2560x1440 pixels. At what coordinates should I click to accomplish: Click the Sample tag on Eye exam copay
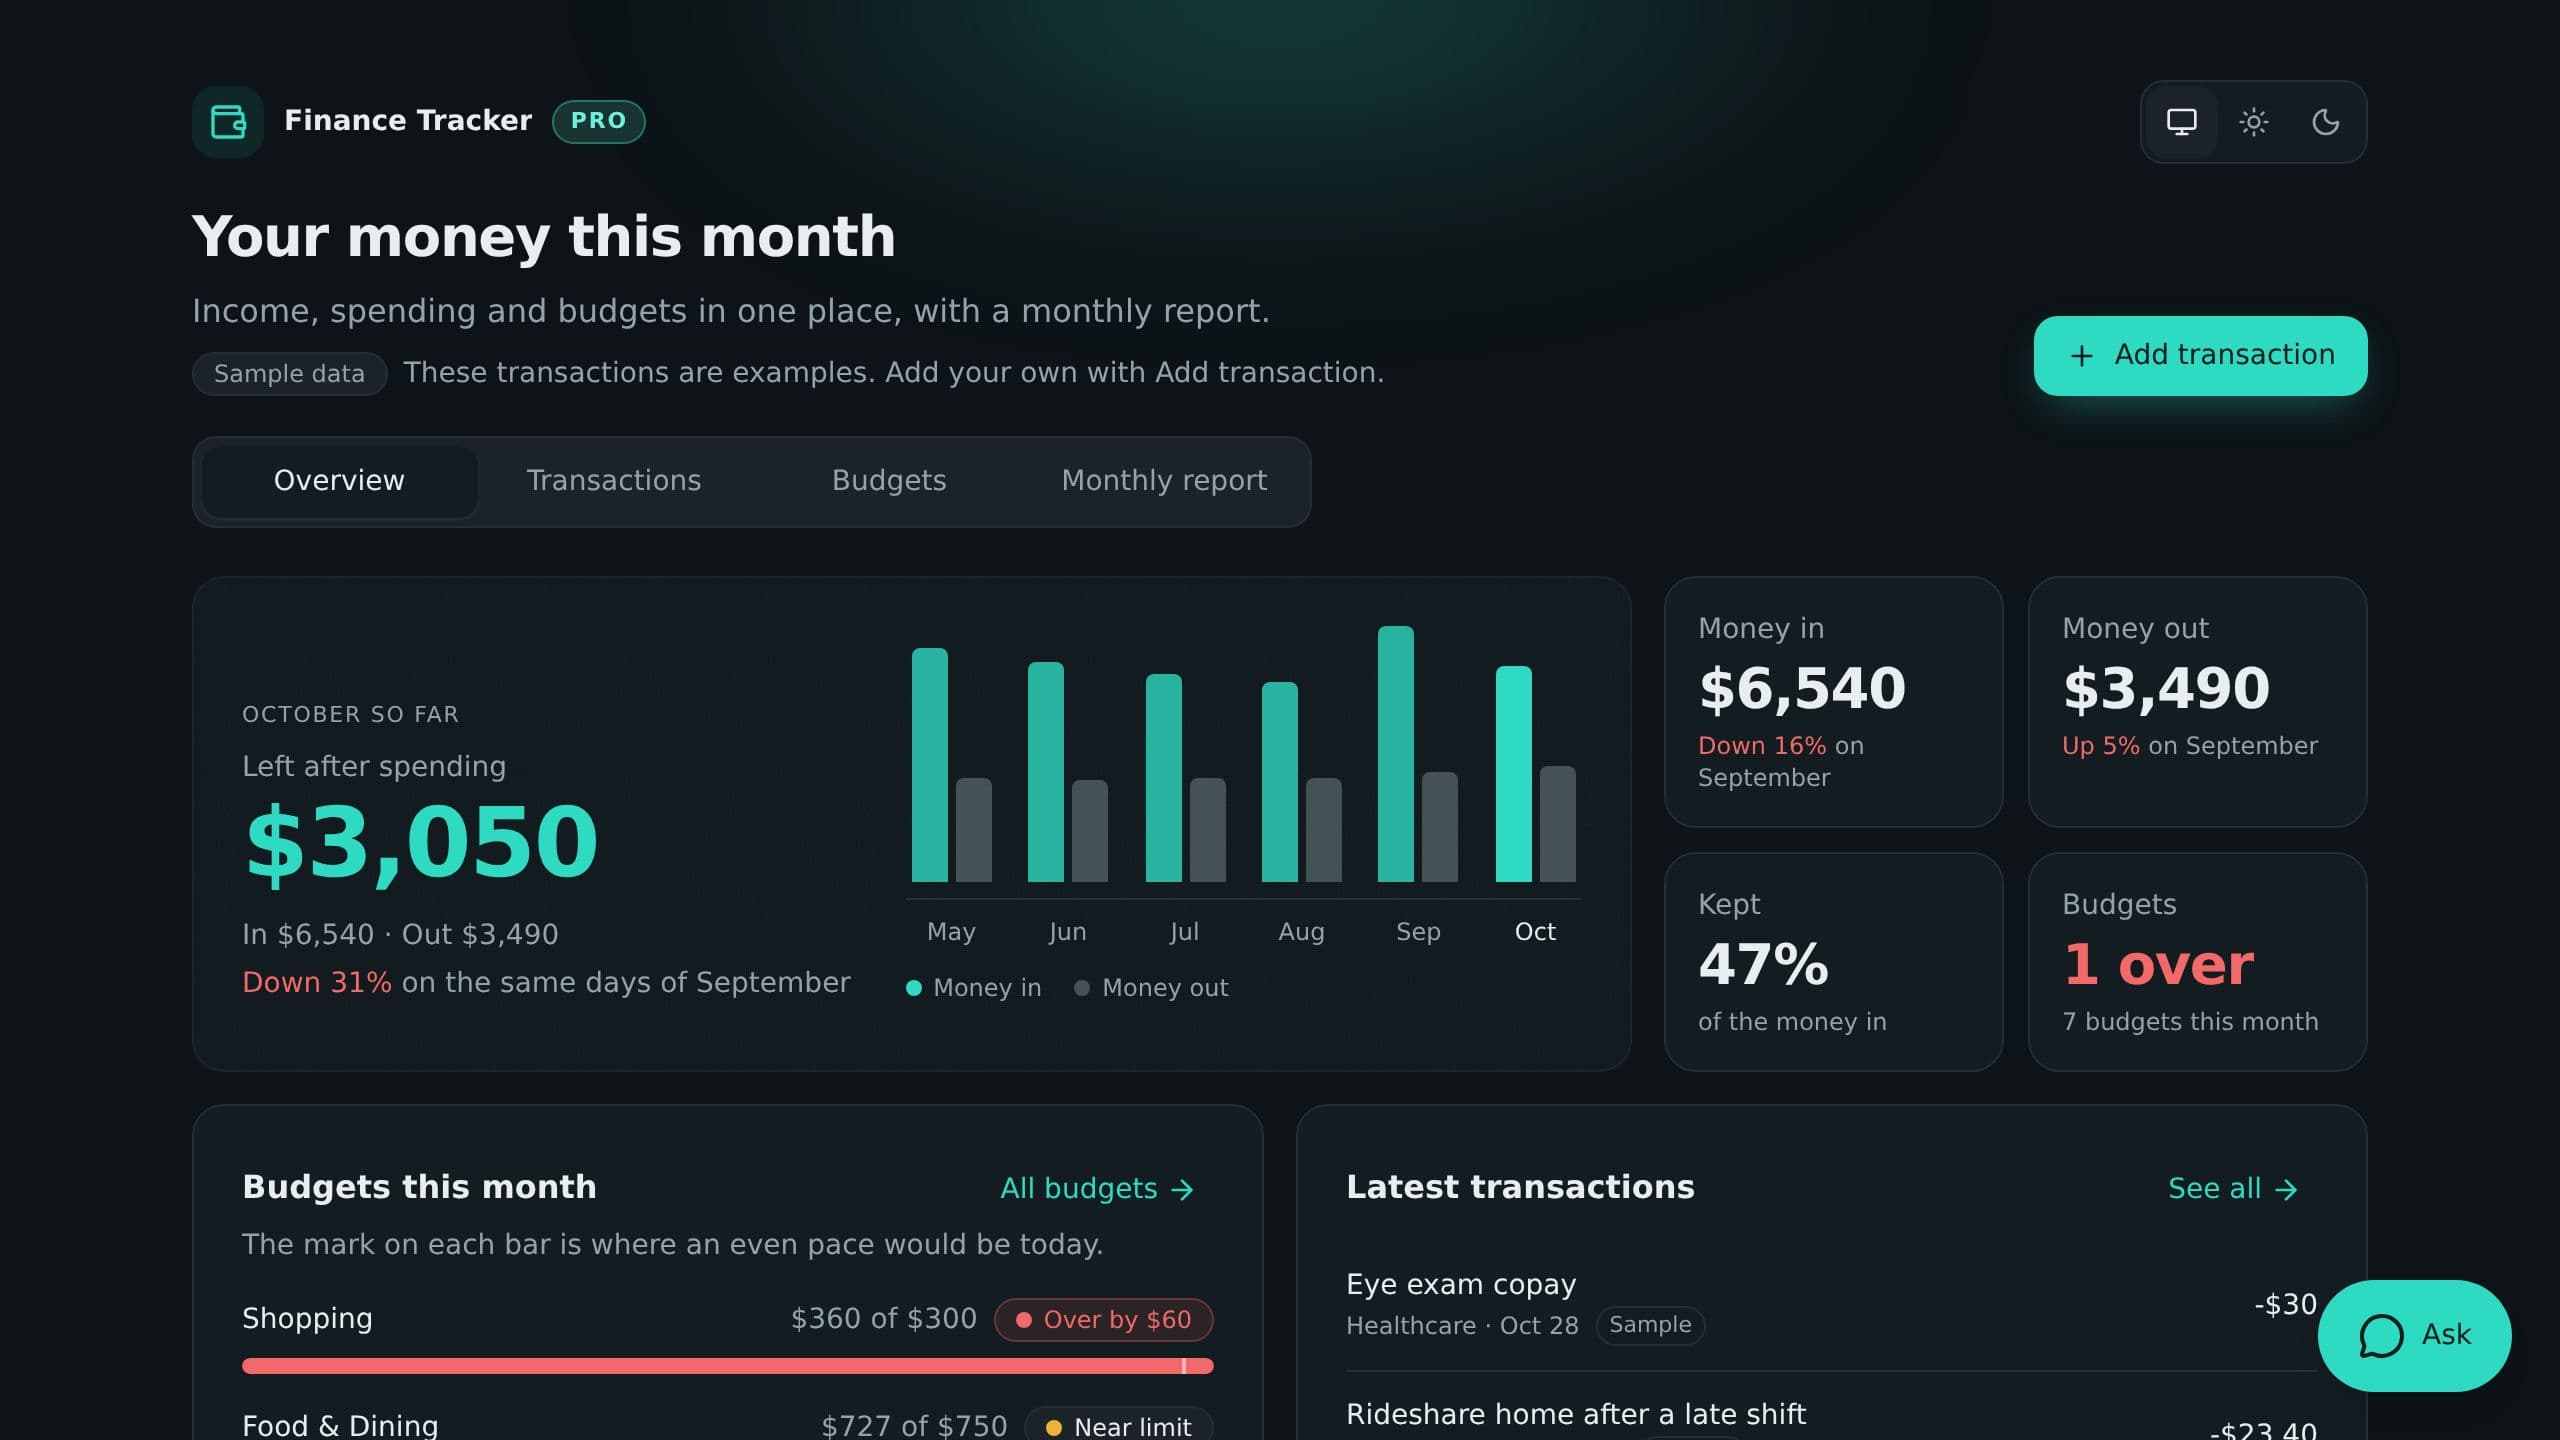click(1650, 1325)
